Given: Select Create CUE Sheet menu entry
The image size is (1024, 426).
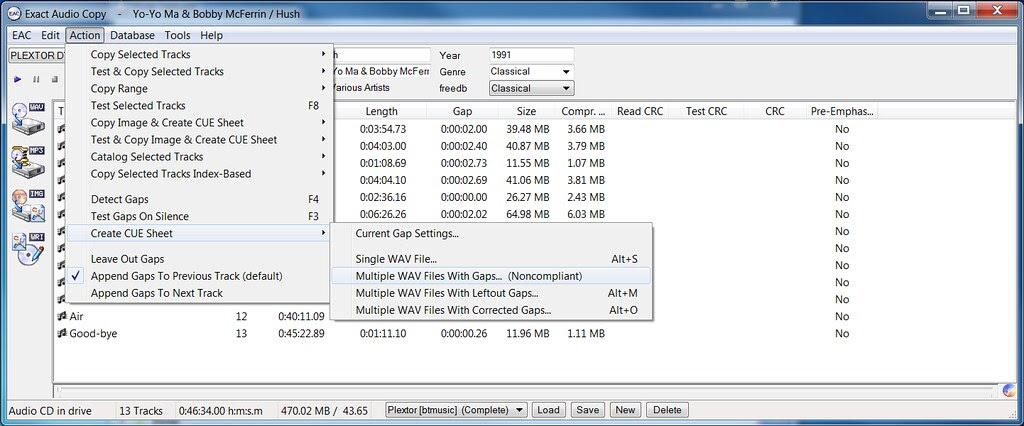Looking at the screenshot, I should point(200,233).
